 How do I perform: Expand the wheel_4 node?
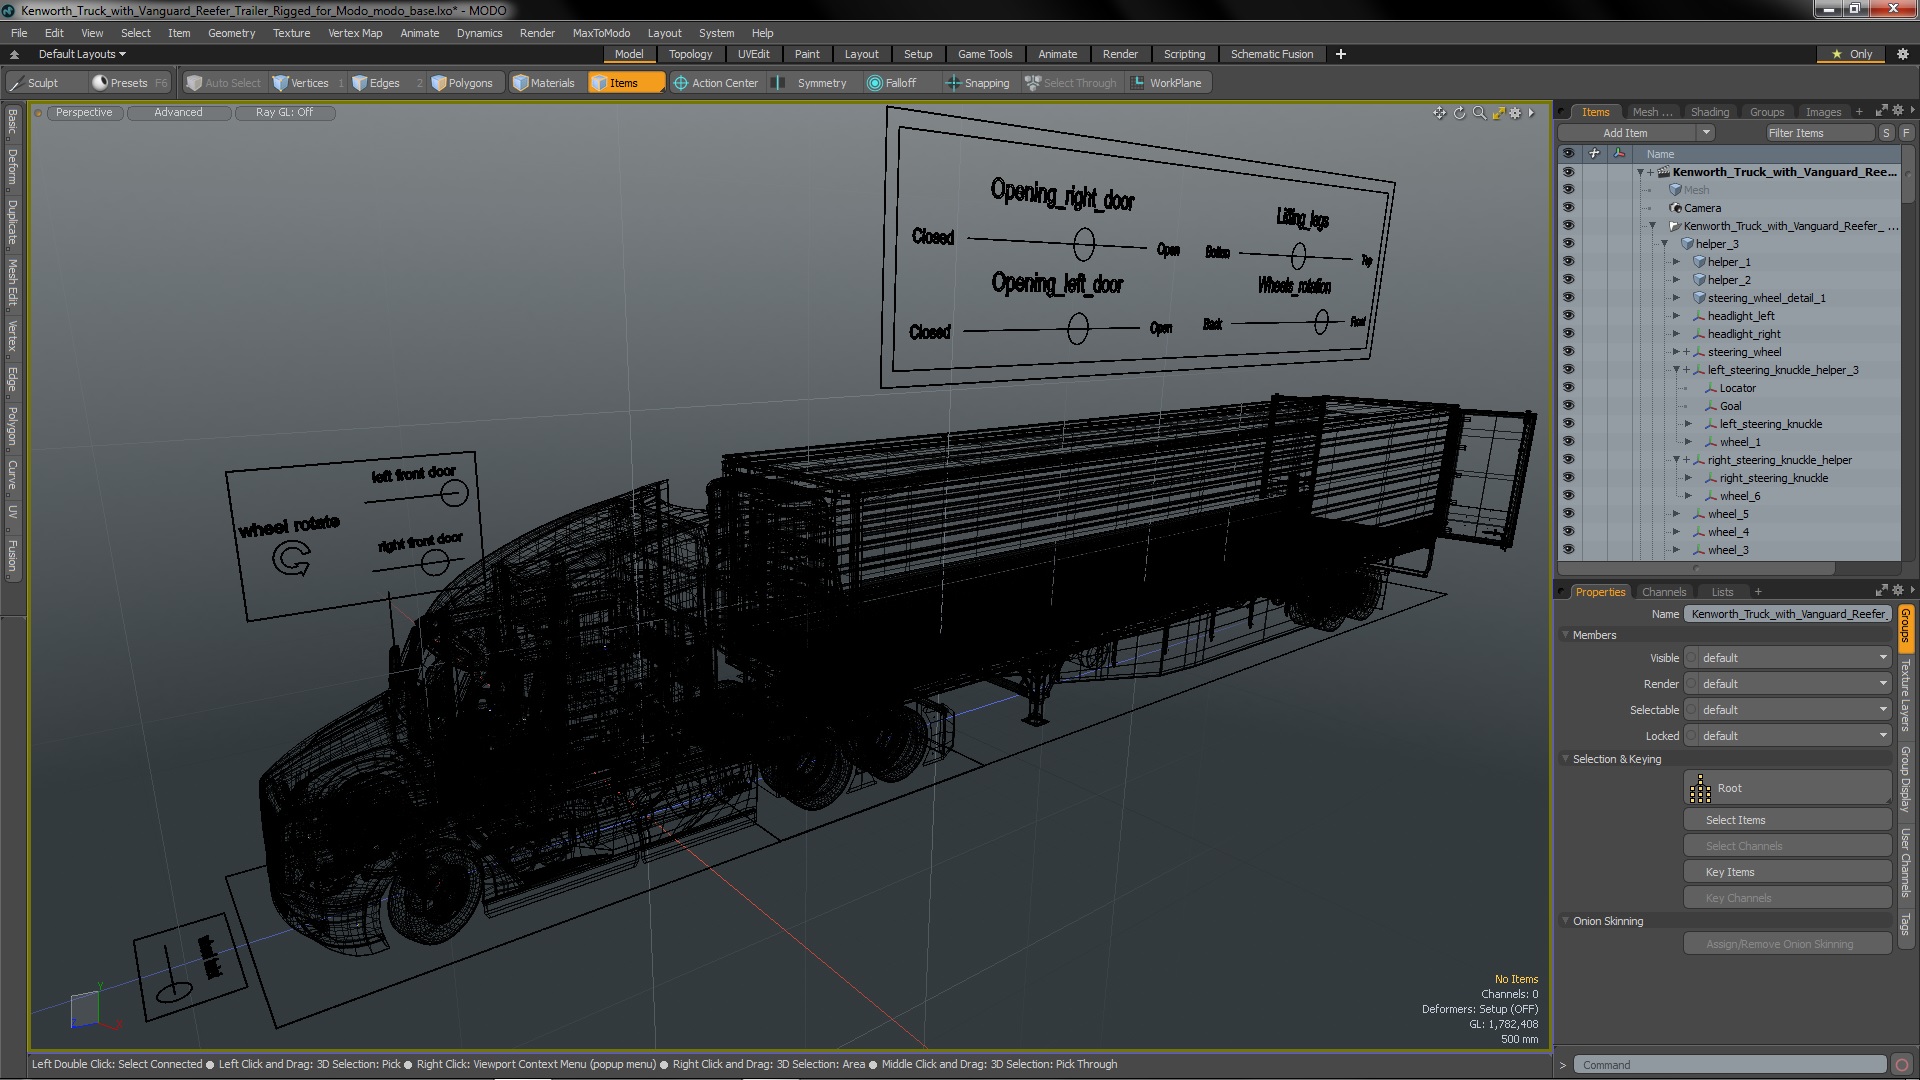coord(1677,532)
